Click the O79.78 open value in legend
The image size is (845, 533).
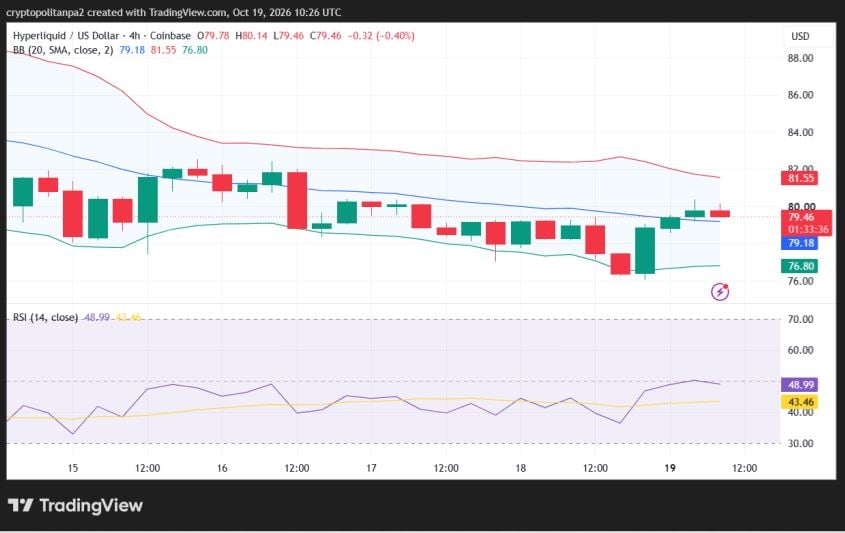coord(213,36)
